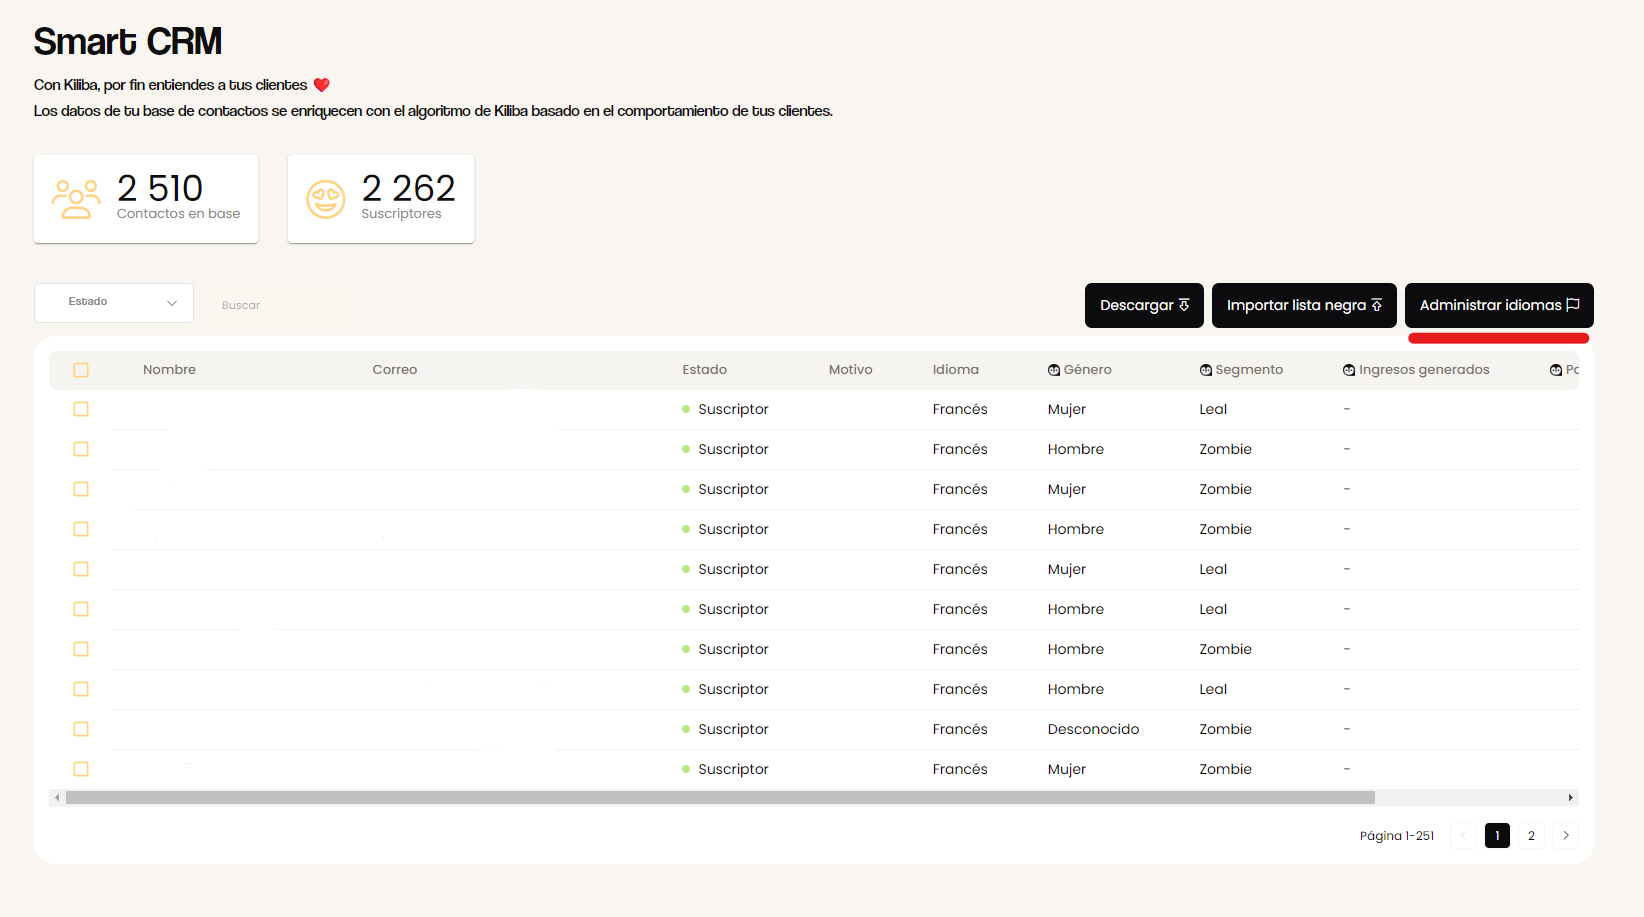The width and height of the screenshot is (1644, 917).
Task: Click the Buscar search field
Action: [x=279, y=305]
